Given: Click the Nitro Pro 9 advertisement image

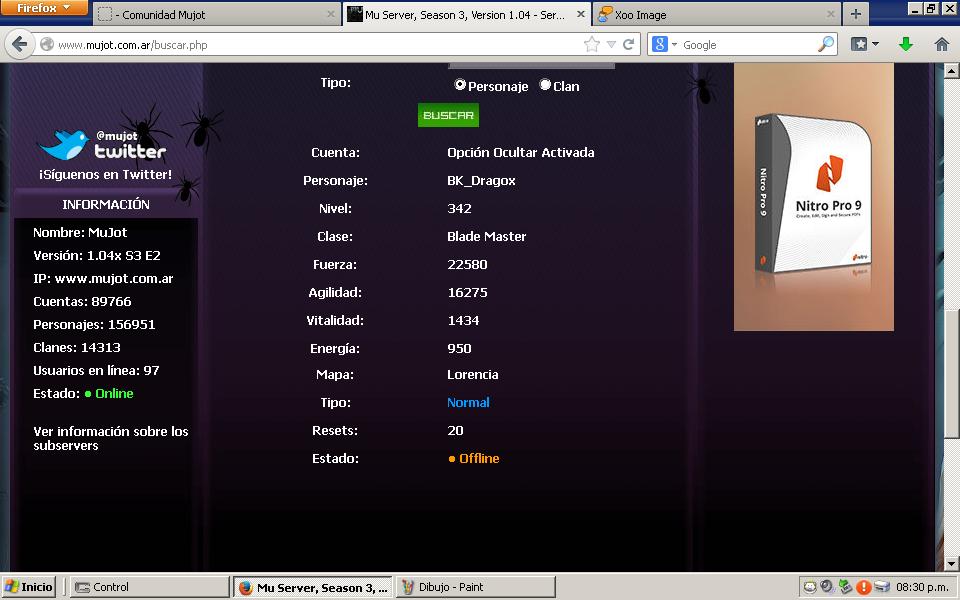Looking at the screenshot, I should tap(813, 197).
